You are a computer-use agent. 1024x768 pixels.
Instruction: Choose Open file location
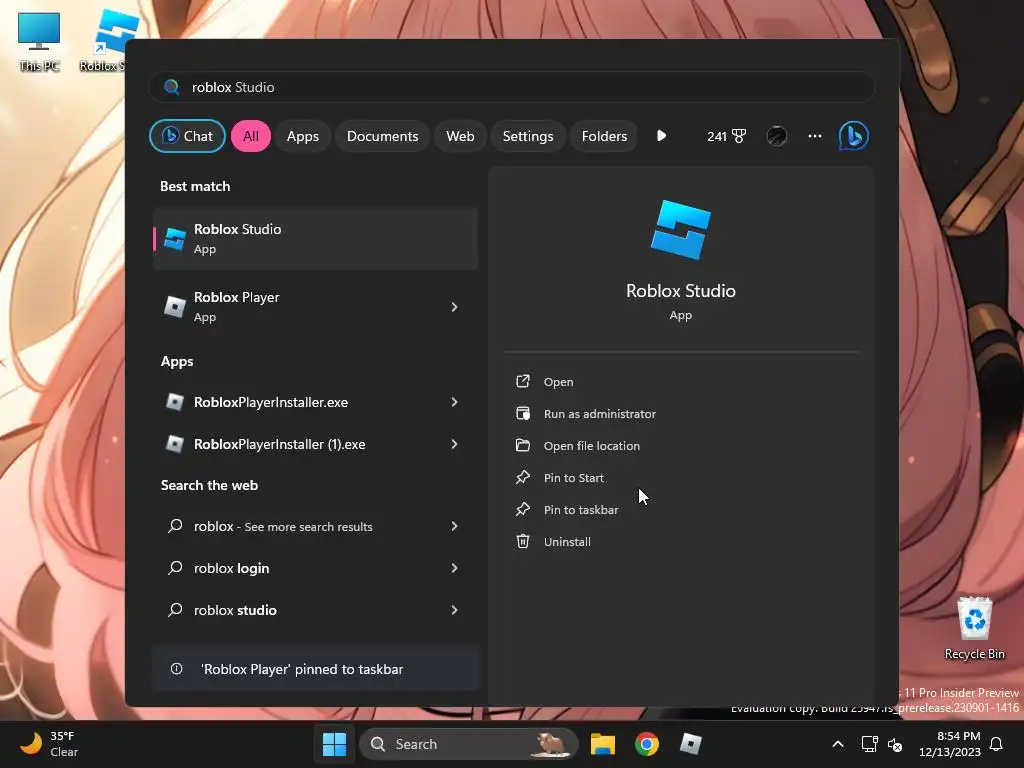coord(592,445)
